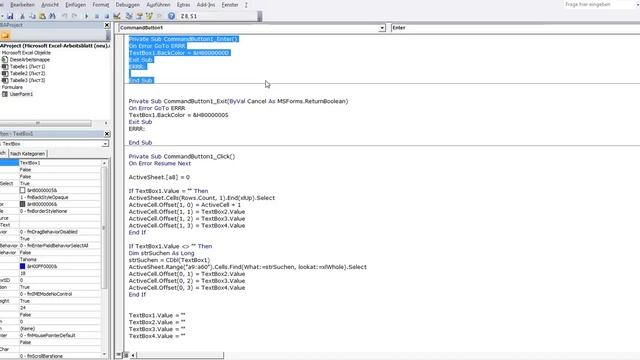
Task: Click the horizontal scrollbar below the code
Action: click(x=180, y=355)
